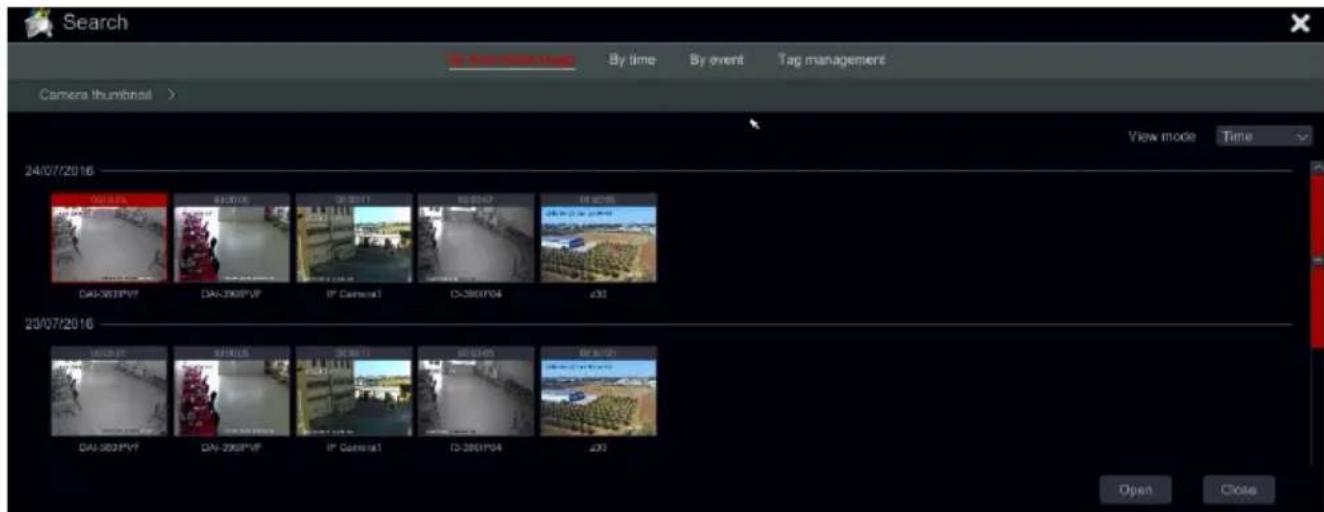The image size is (1324, 512).
Task: Click the scrollbar up arrow
Action: tap(1316, 166)
